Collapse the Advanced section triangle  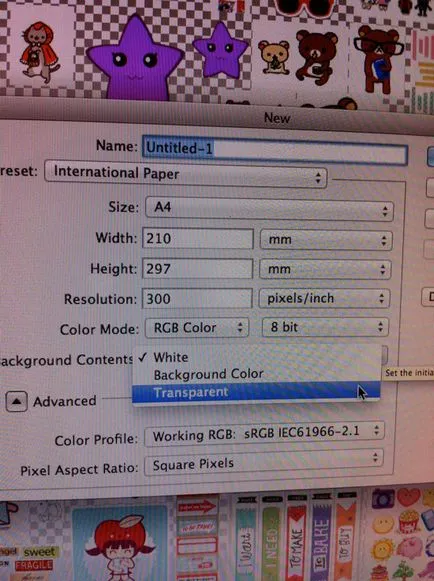pos(16,402)
